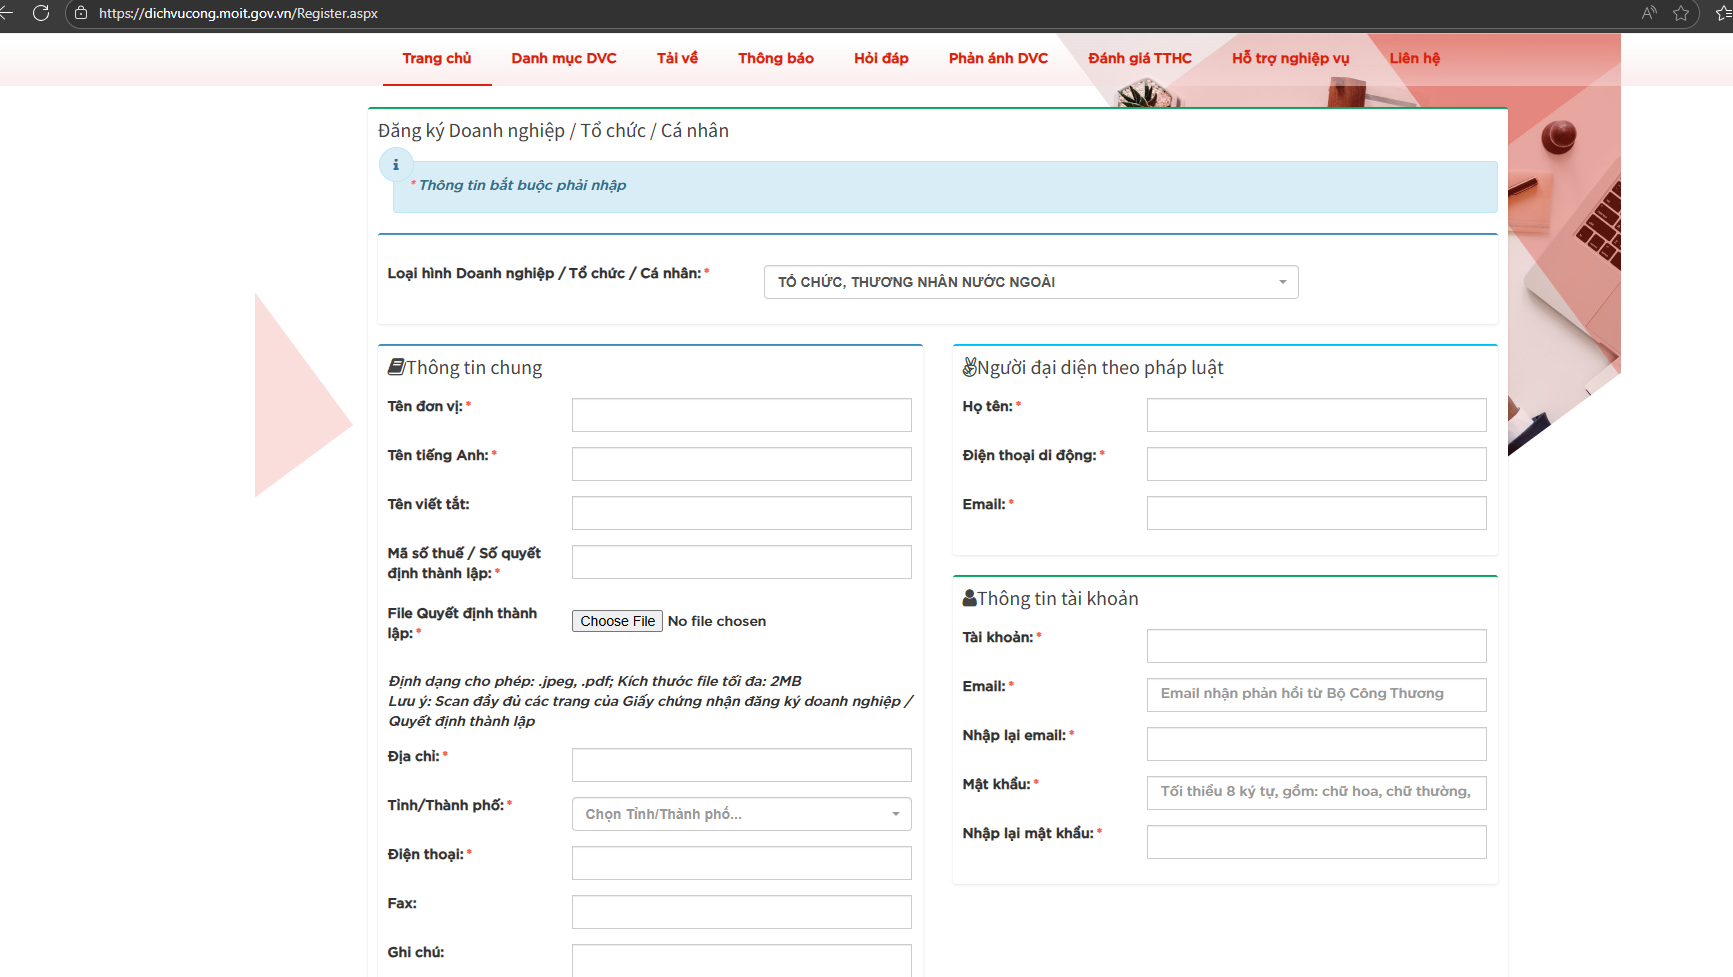Image resolution: width=1733 pixels, height=977 pixels.
Task: Click the book icon beside Thông tin chung
Action: pyautogui.click(x=396, y=367)
